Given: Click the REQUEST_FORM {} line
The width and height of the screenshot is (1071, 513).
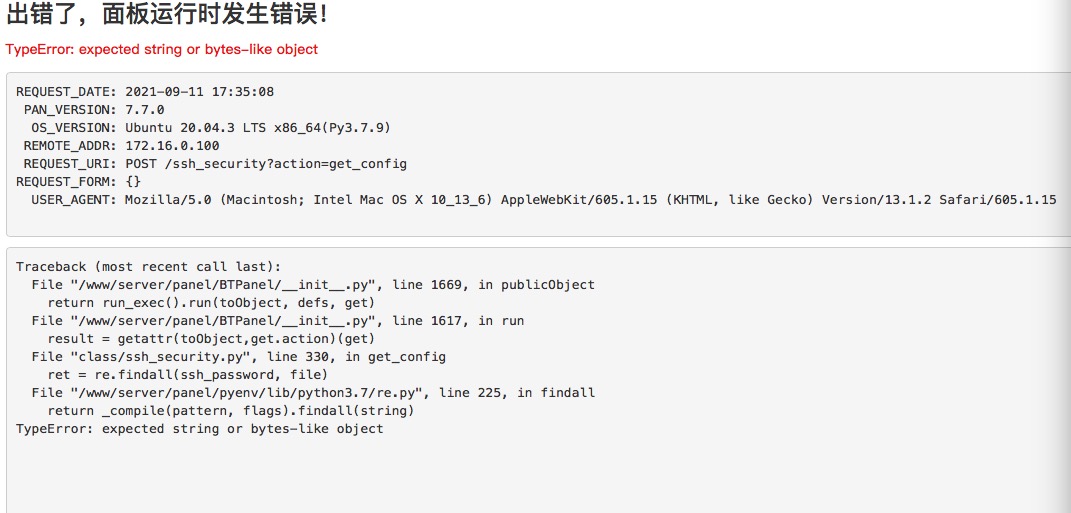Looking at the screenshot, I should coord(79,182).
